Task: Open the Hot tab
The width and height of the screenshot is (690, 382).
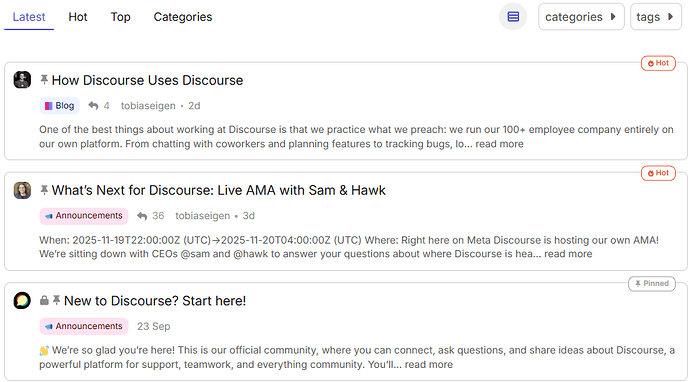Action: [x=78, y=17]
